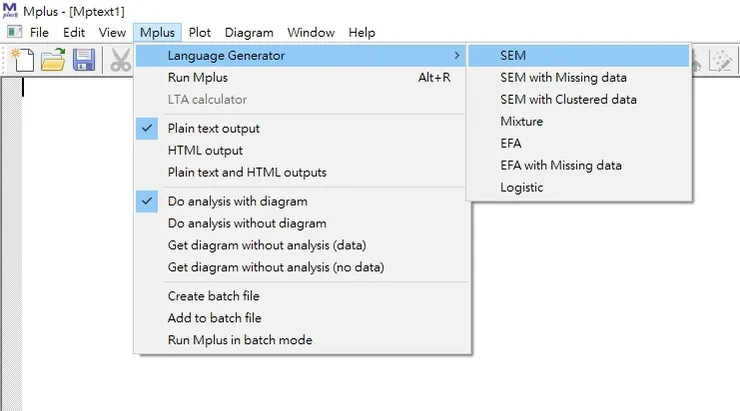Image resolution: width=740 pixels, height=411 pixels.
Task: Select SEM with Missing data generator
Action: [x=563, y=77]
